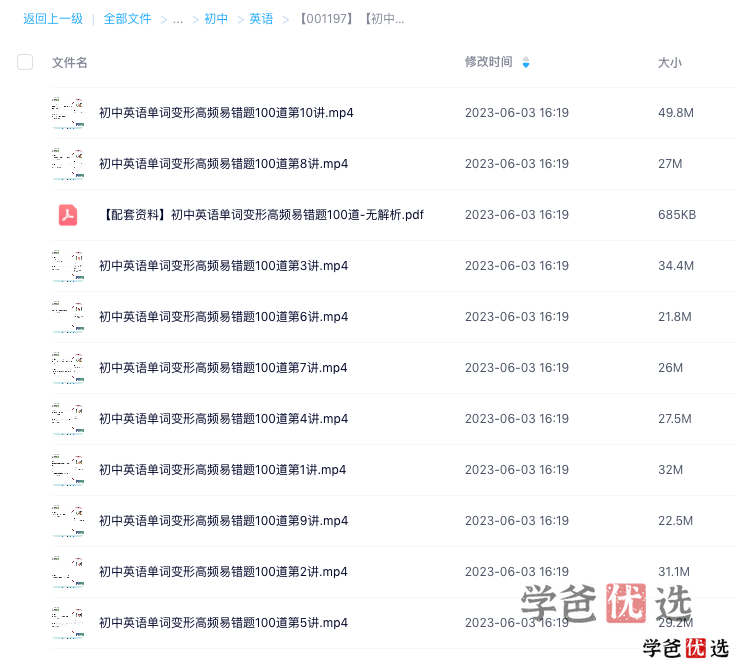Click the 26M size value
The height and width of the screenshot is (663, 736).
[x=671, y=368]
